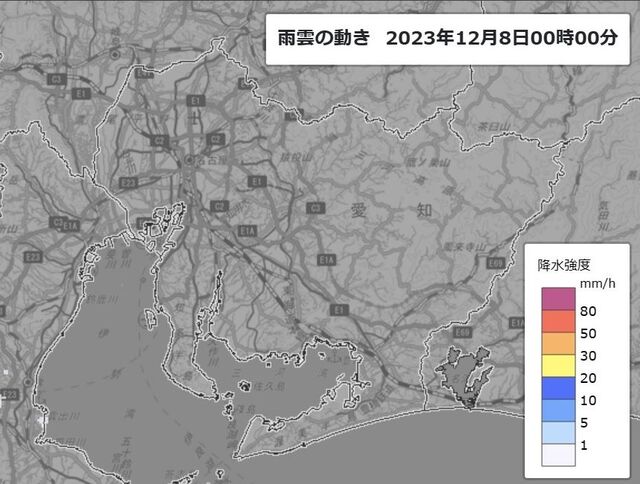Click the legend value 30
Viewport: 640px width, 484px height.
(588, 356)
